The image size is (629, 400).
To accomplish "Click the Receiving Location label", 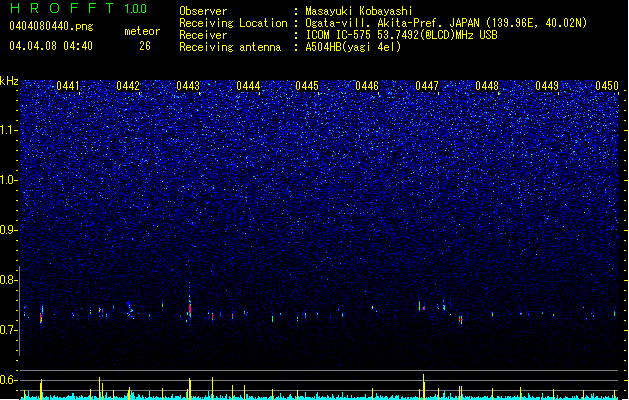I will point(233,23).
